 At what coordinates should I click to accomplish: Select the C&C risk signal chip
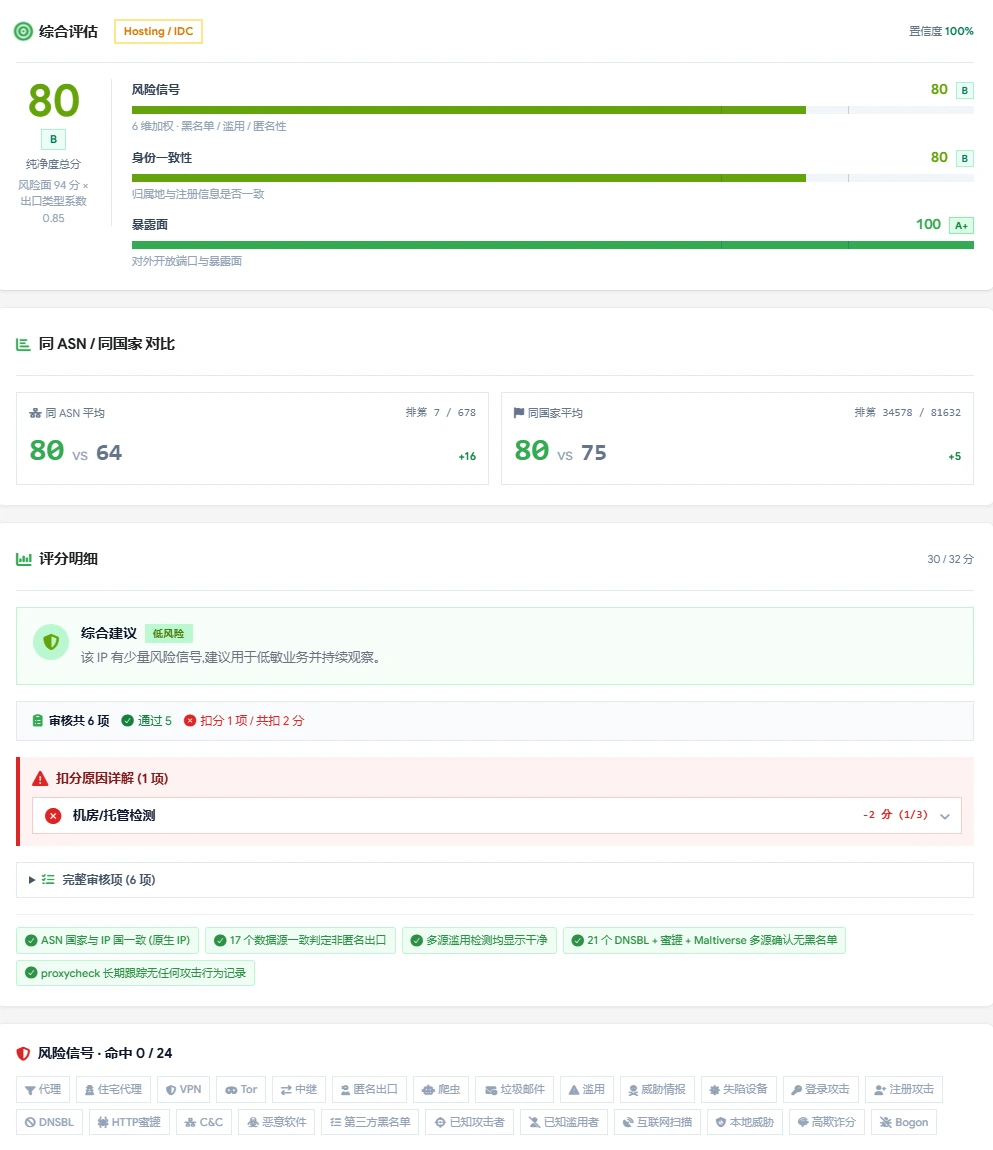click(204, 1122)
